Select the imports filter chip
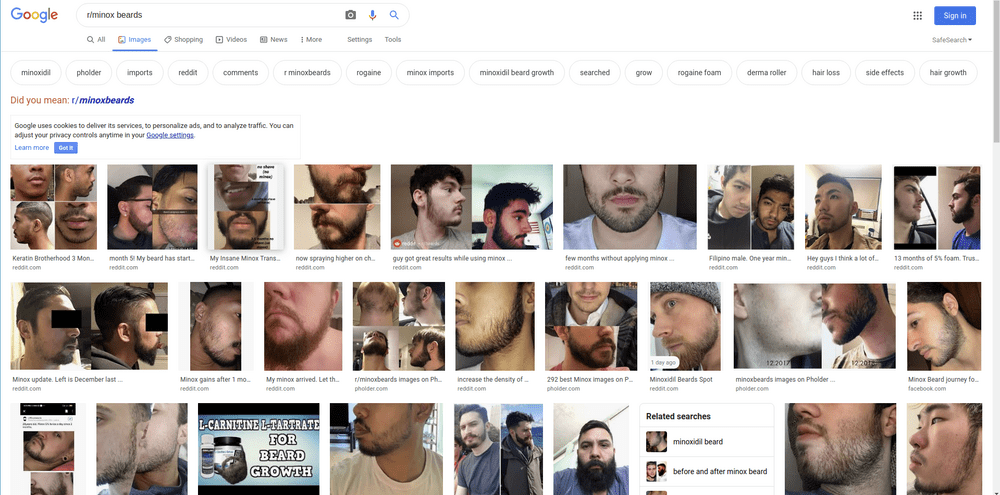Screen dimensions: 1000x495 coord(140,73)
